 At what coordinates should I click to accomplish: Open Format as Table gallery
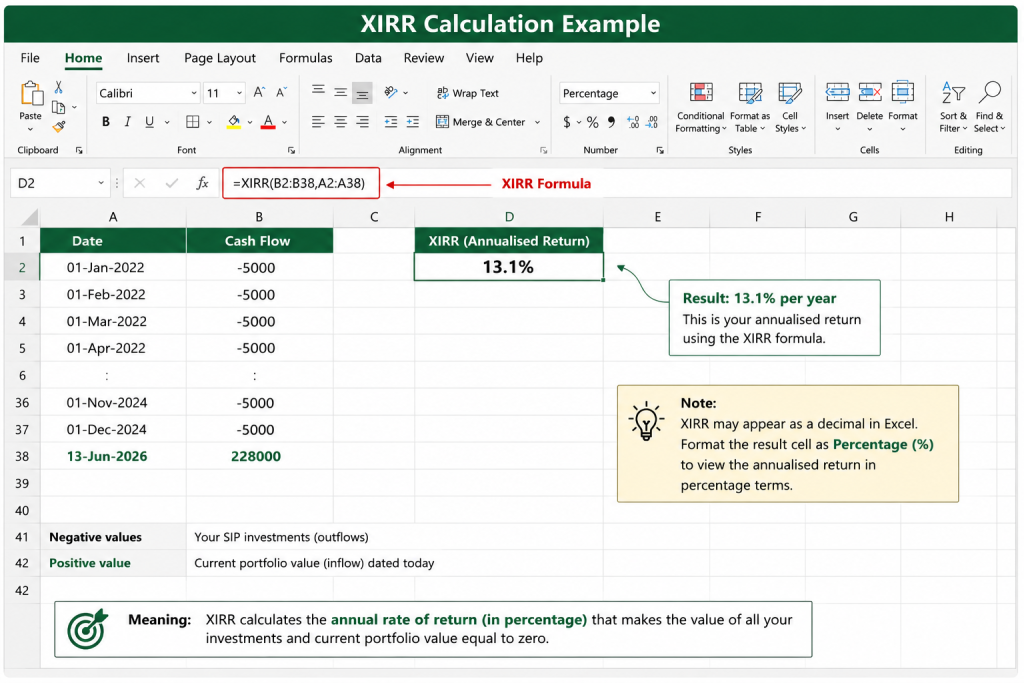[750, 107]
